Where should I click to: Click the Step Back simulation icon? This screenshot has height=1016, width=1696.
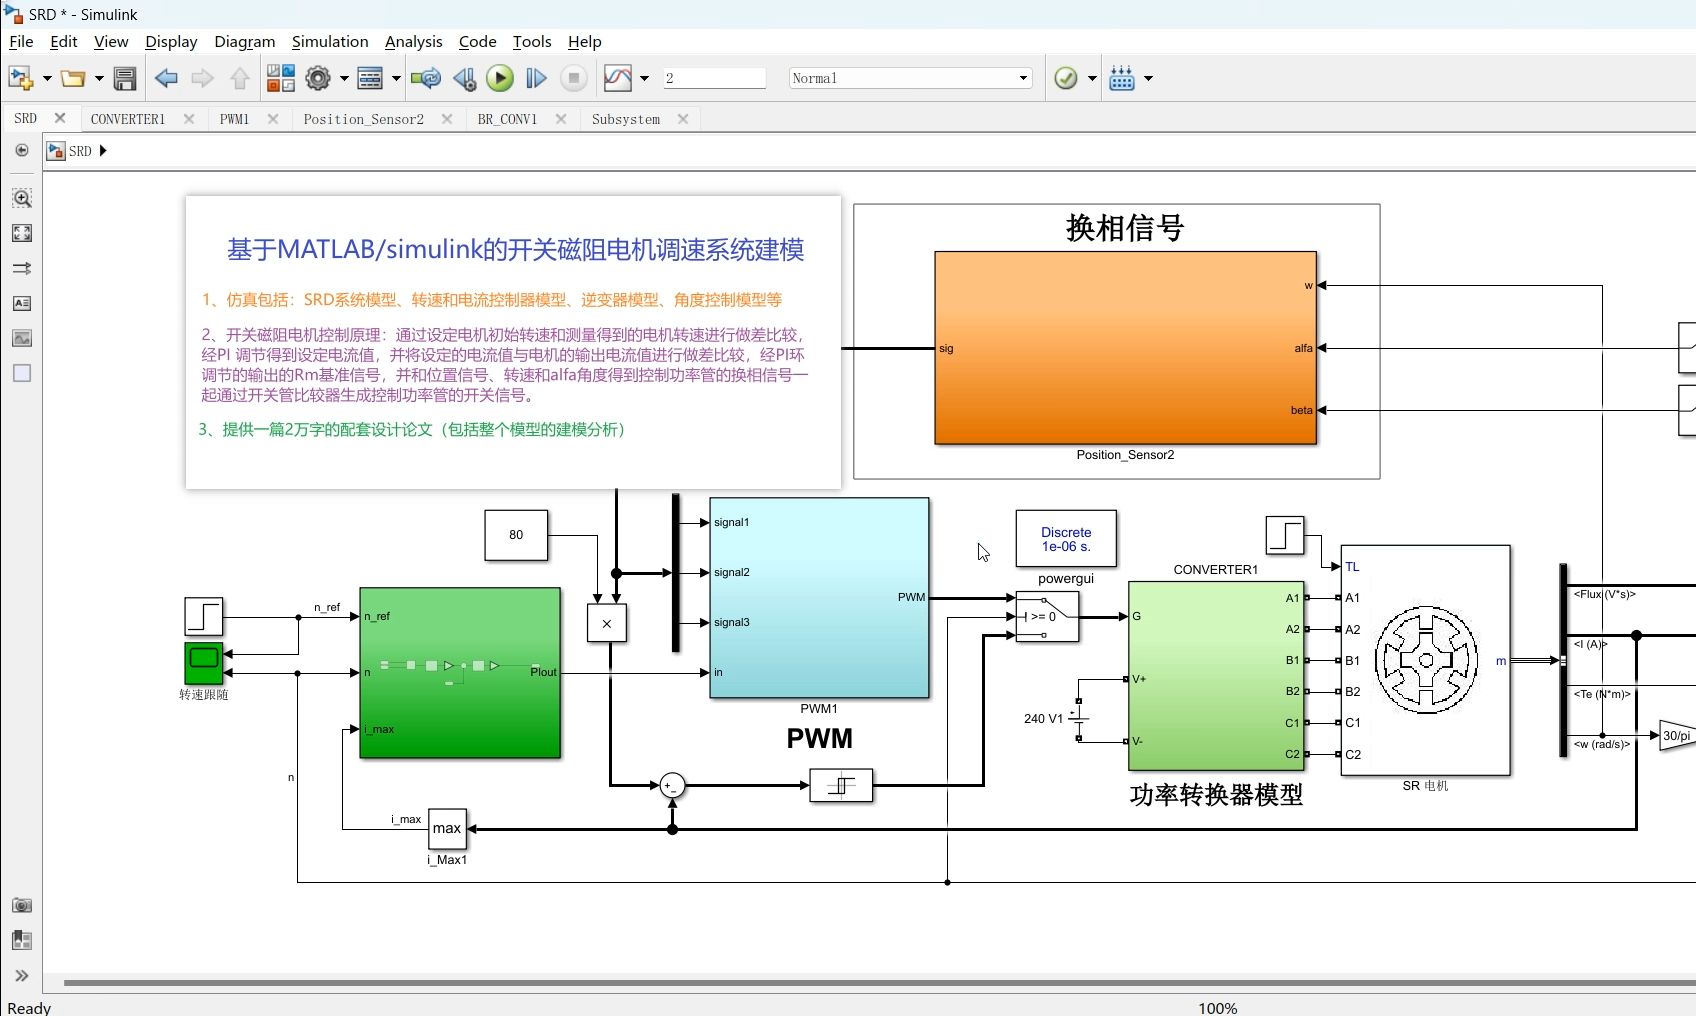[464, 78]
